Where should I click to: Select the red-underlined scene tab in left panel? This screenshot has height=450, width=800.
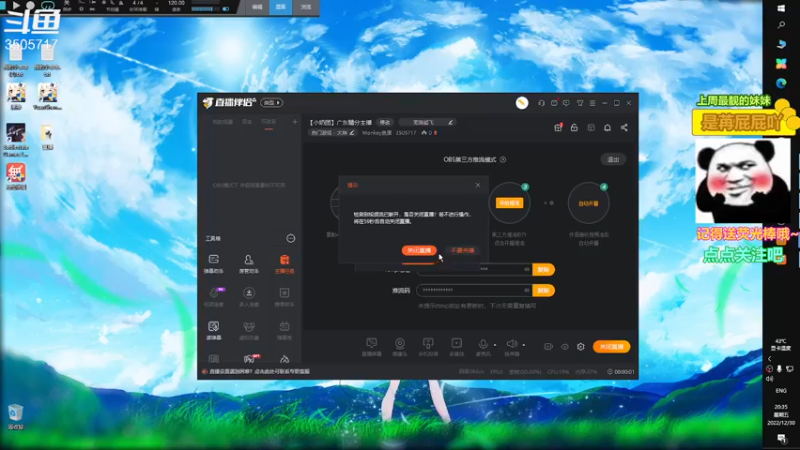(x=268, y=122)
